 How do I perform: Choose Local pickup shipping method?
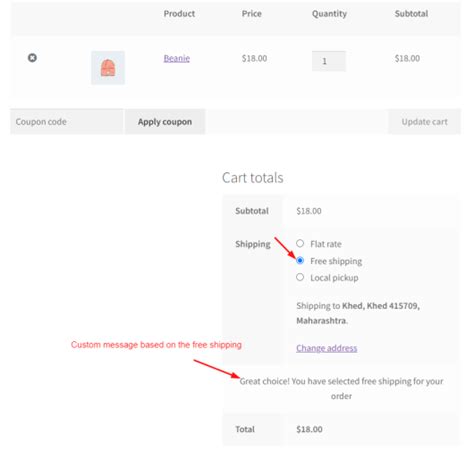coord(300,277)
